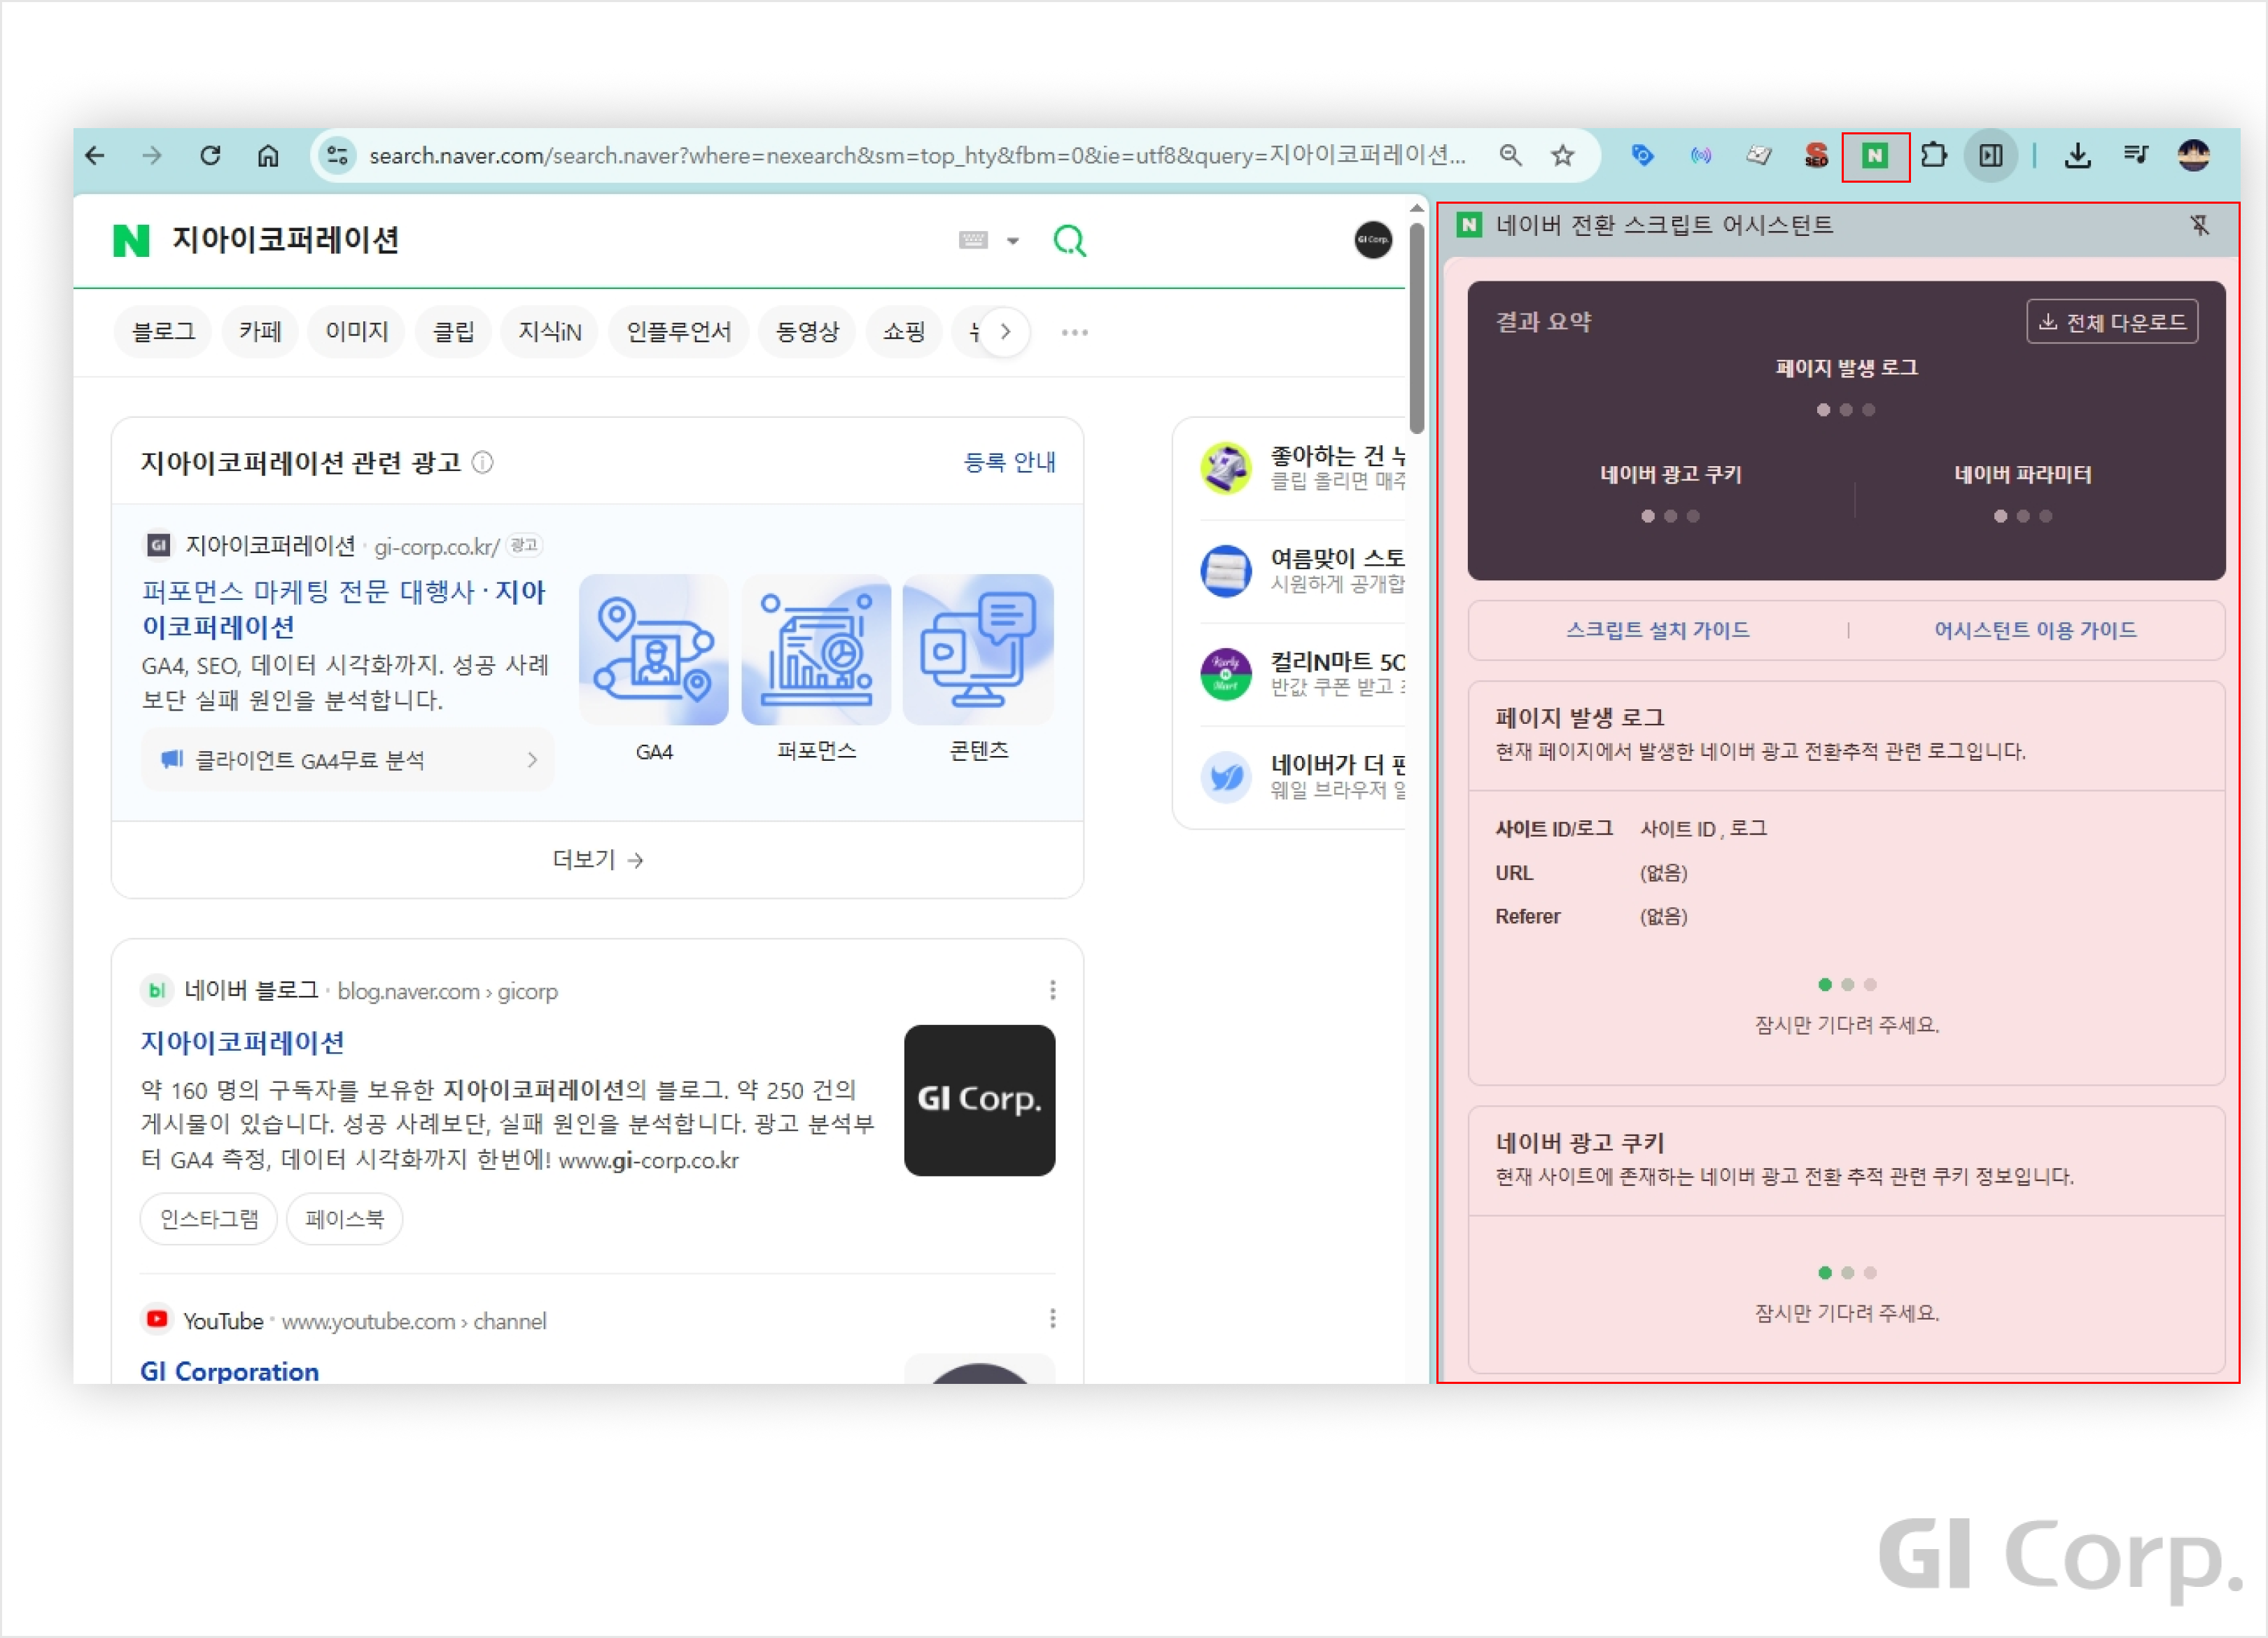Show more search tabs with the right chevron
This screenshot has height=1638, width=2268.
coord(1005,332)
